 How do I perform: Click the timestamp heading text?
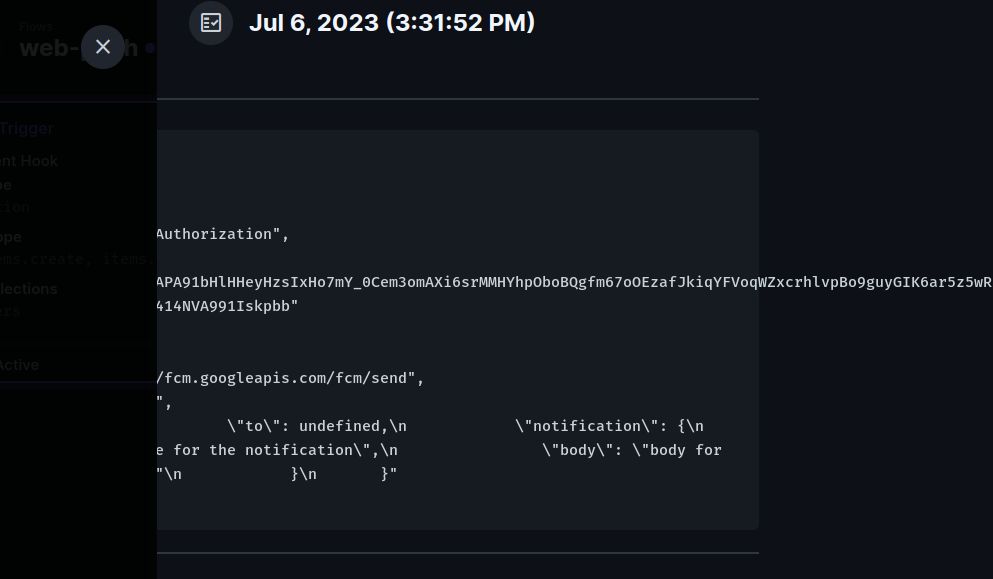click(x=391, y=22)
